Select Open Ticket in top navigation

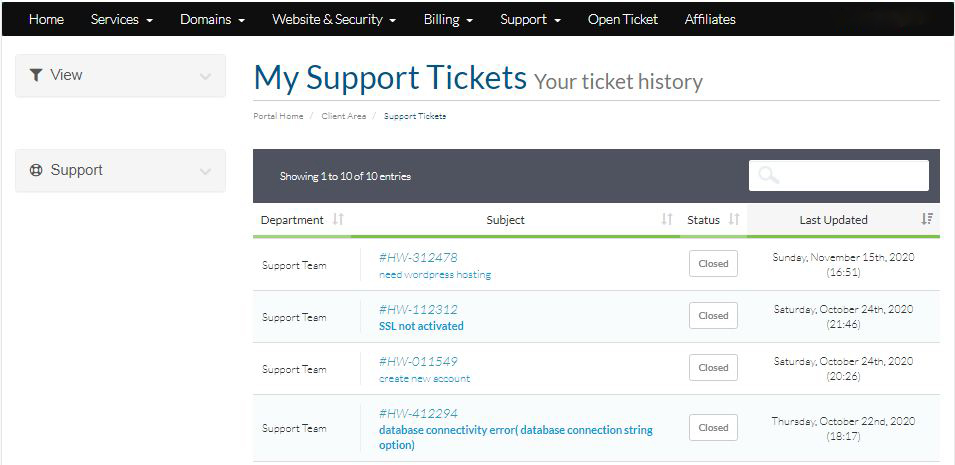click(x=622, y=19)
